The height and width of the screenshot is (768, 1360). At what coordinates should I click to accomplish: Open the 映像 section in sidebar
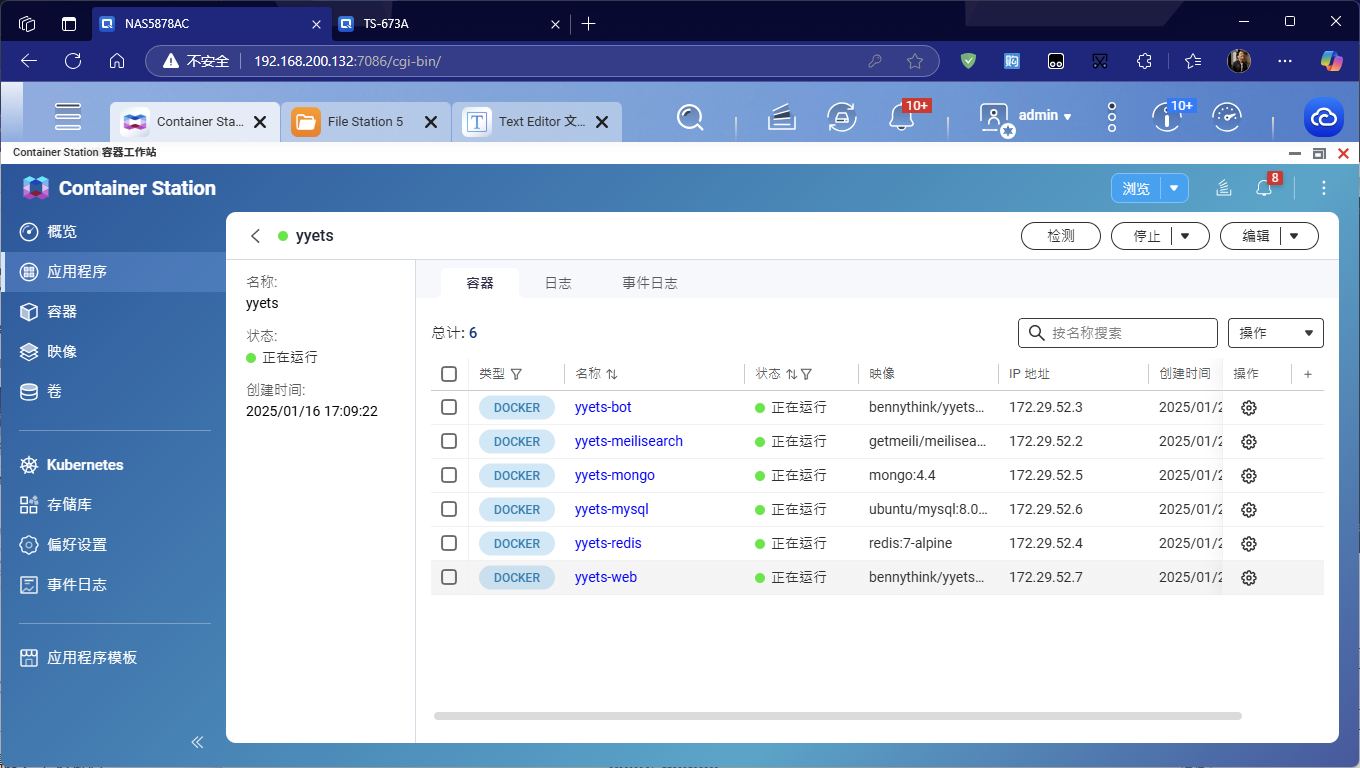click(62, 352)
